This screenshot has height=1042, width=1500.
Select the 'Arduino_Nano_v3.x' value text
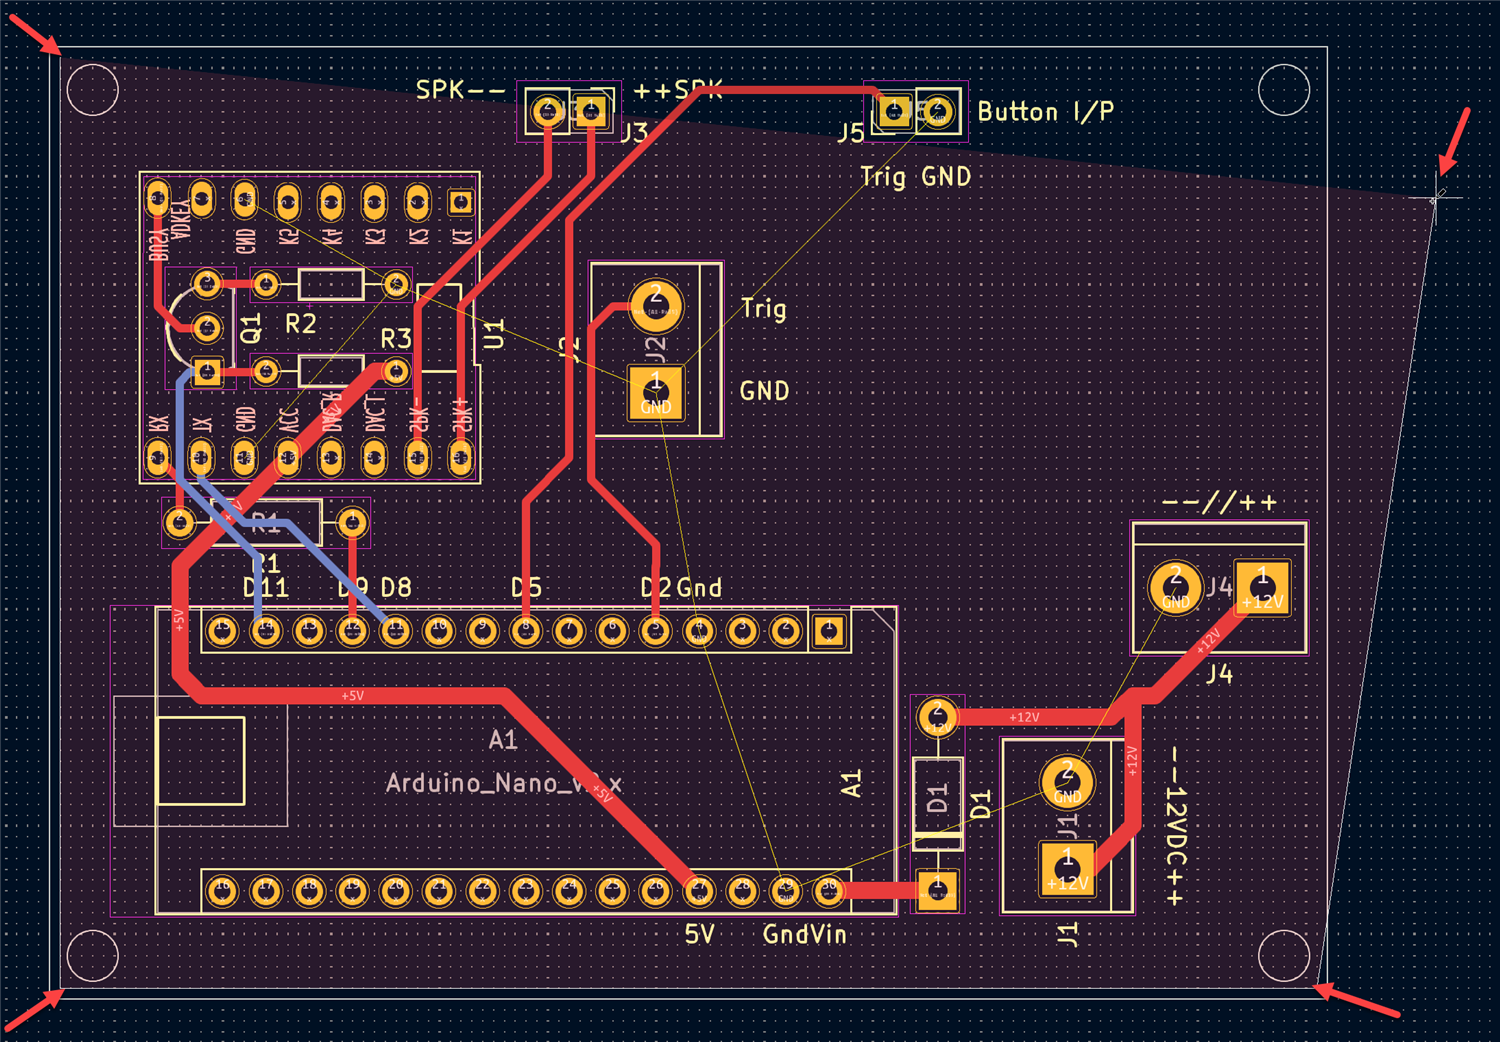click(x=503, y=783)
